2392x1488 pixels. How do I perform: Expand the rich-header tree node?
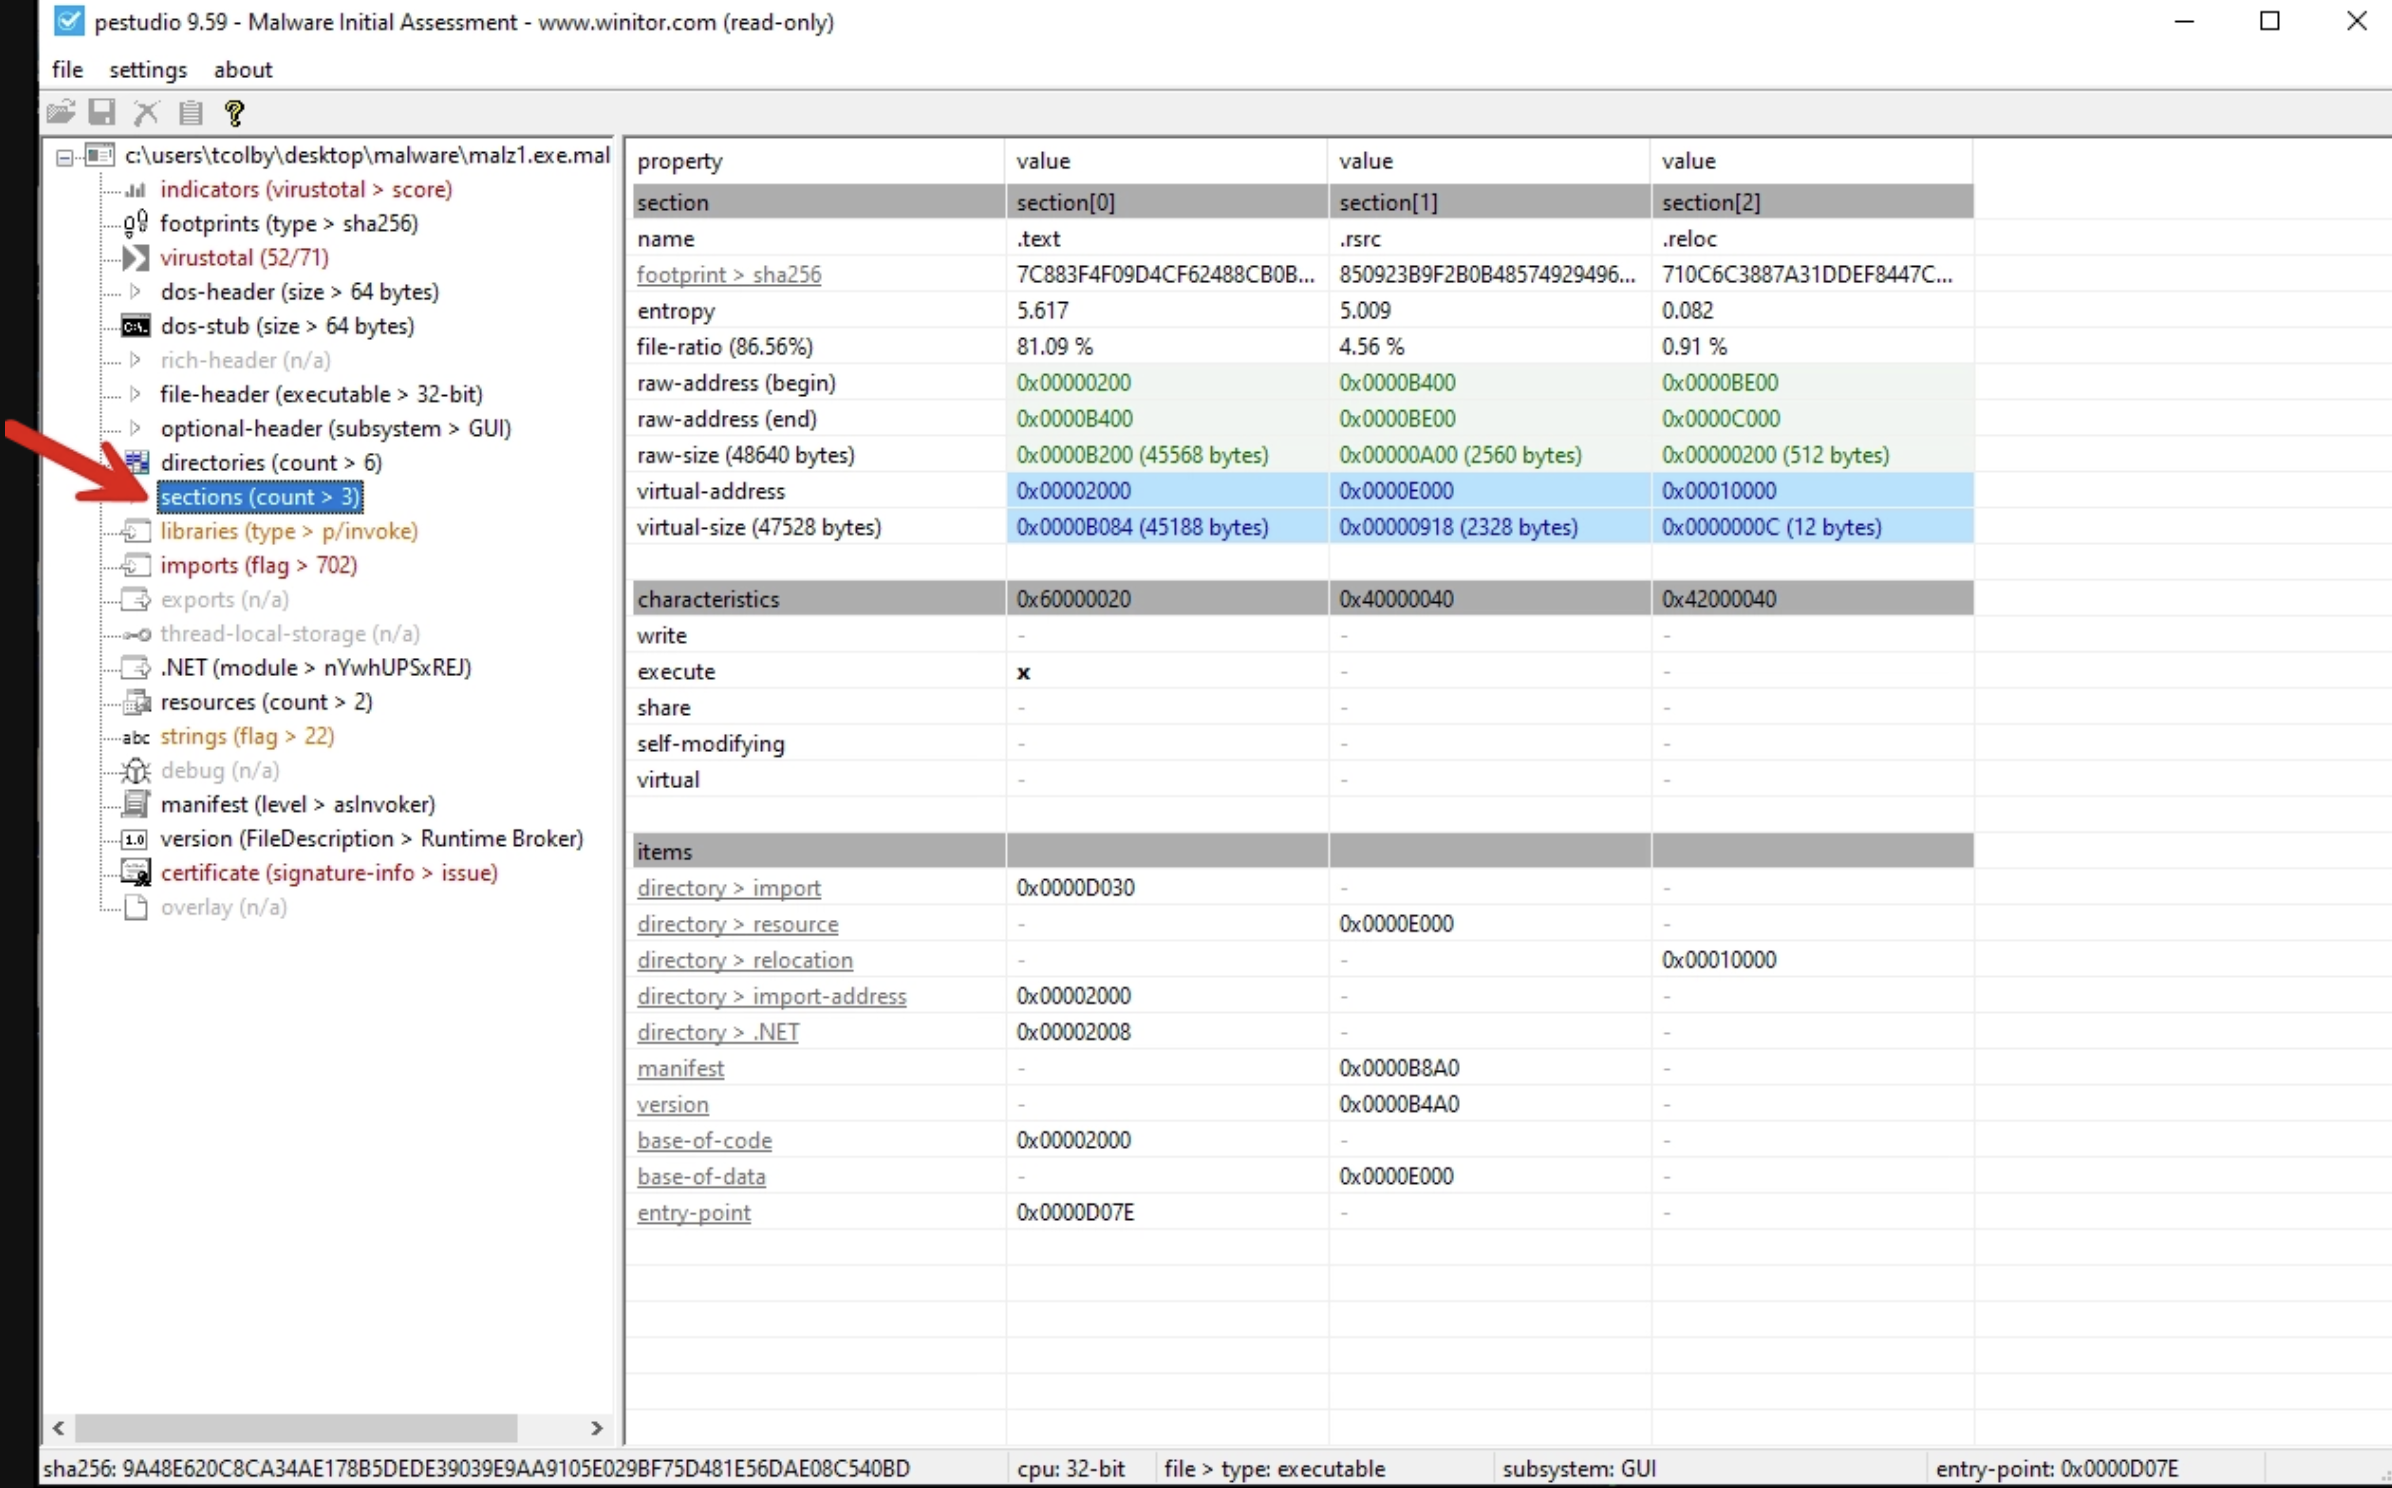click(135, 359)
